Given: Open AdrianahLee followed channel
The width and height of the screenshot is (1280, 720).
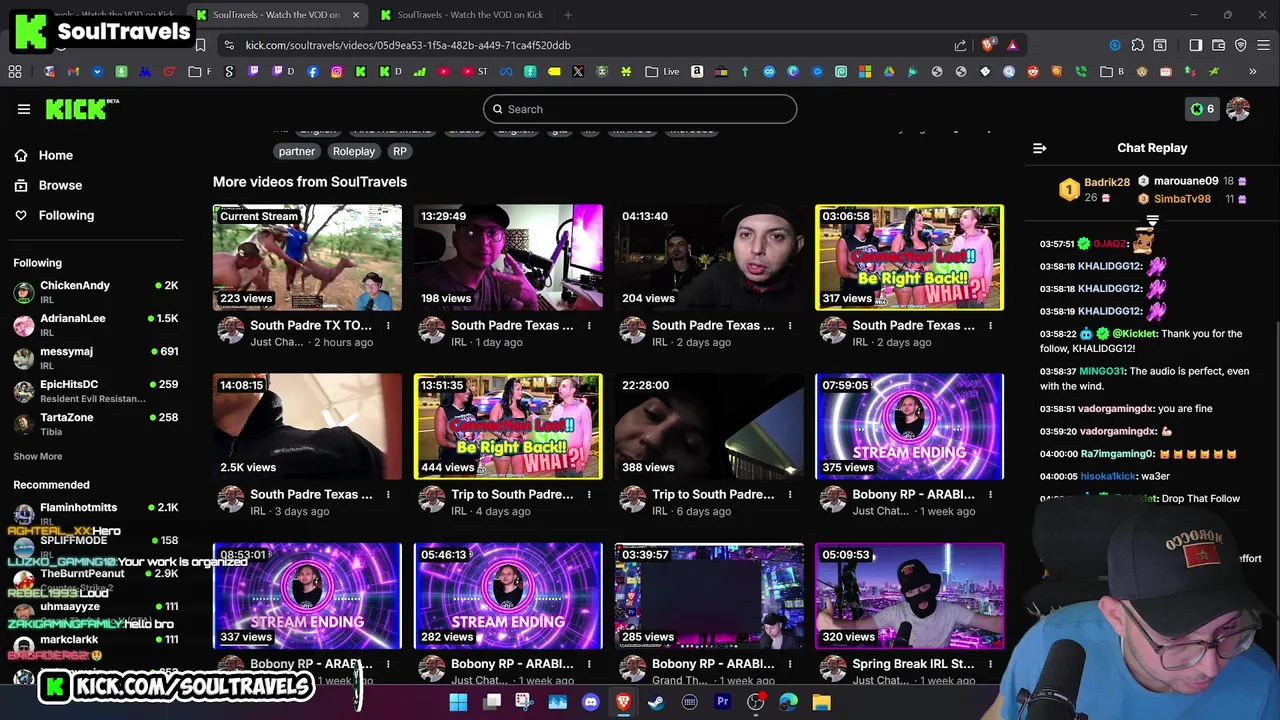Looking at the screenshot, I should tap(95, 325).
